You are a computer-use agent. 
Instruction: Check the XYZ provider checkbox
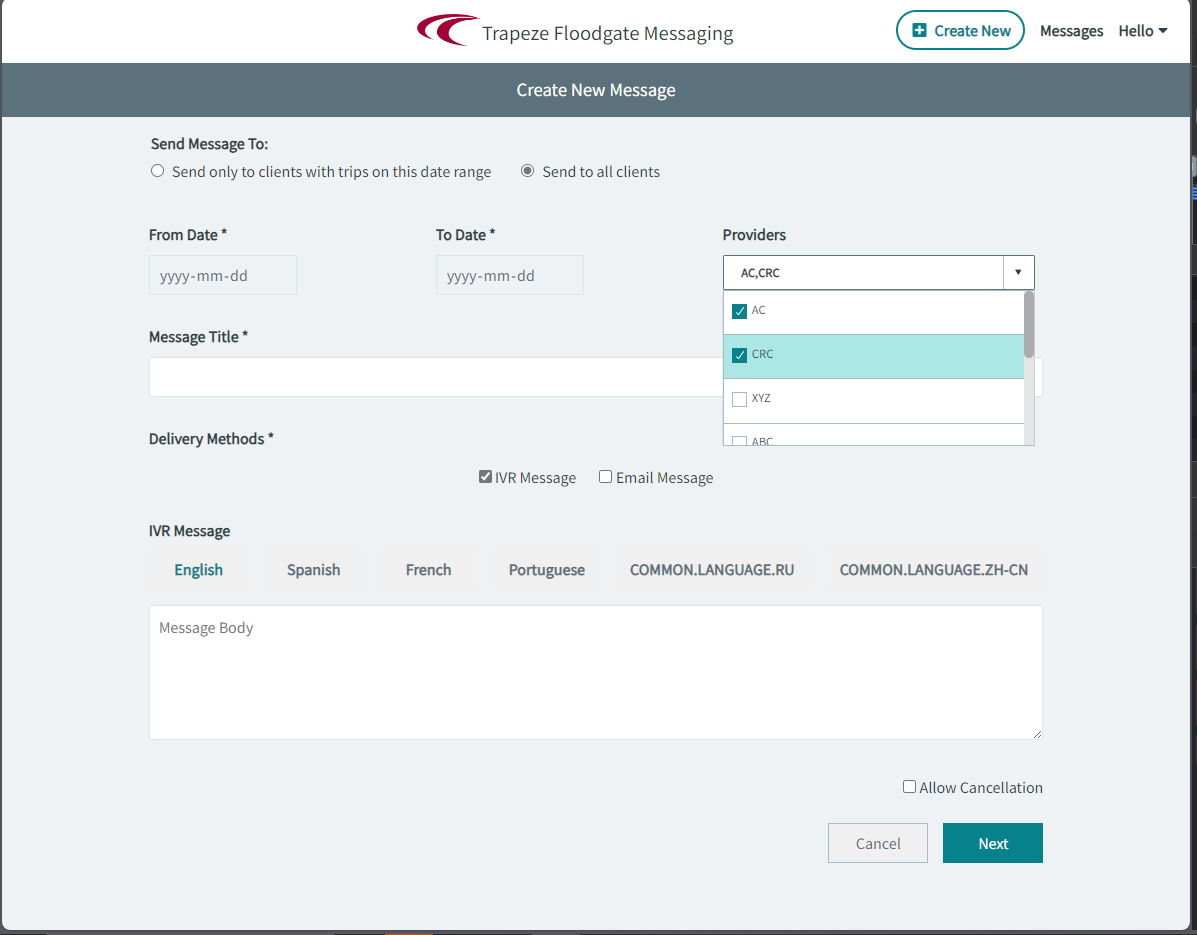739,398
